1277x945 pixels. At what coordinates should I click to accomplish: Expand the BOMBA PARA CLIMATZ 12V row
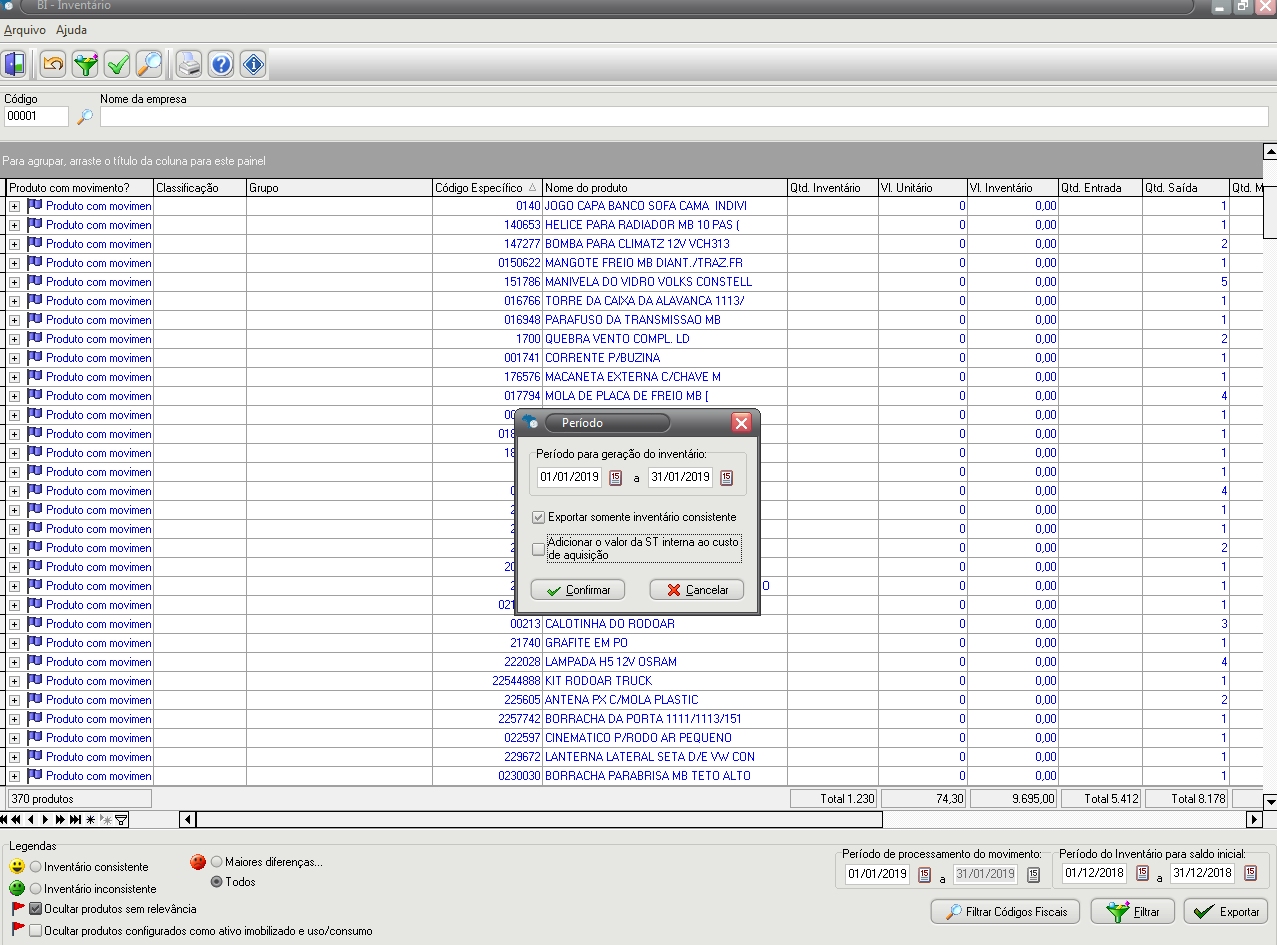pyautogui.click(x=14, y=244)
